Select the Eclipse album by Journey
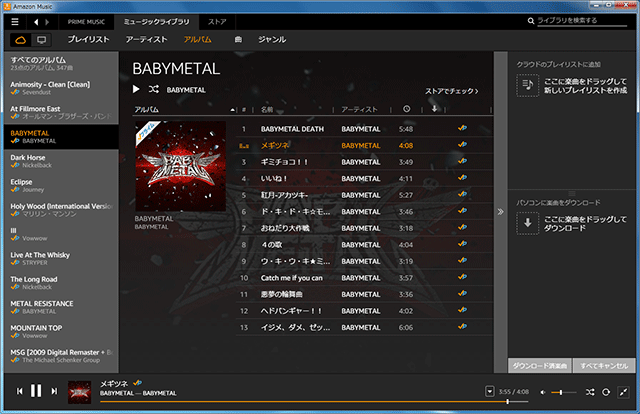Screen dimensions: 640x414 click(x=61, y=186)
